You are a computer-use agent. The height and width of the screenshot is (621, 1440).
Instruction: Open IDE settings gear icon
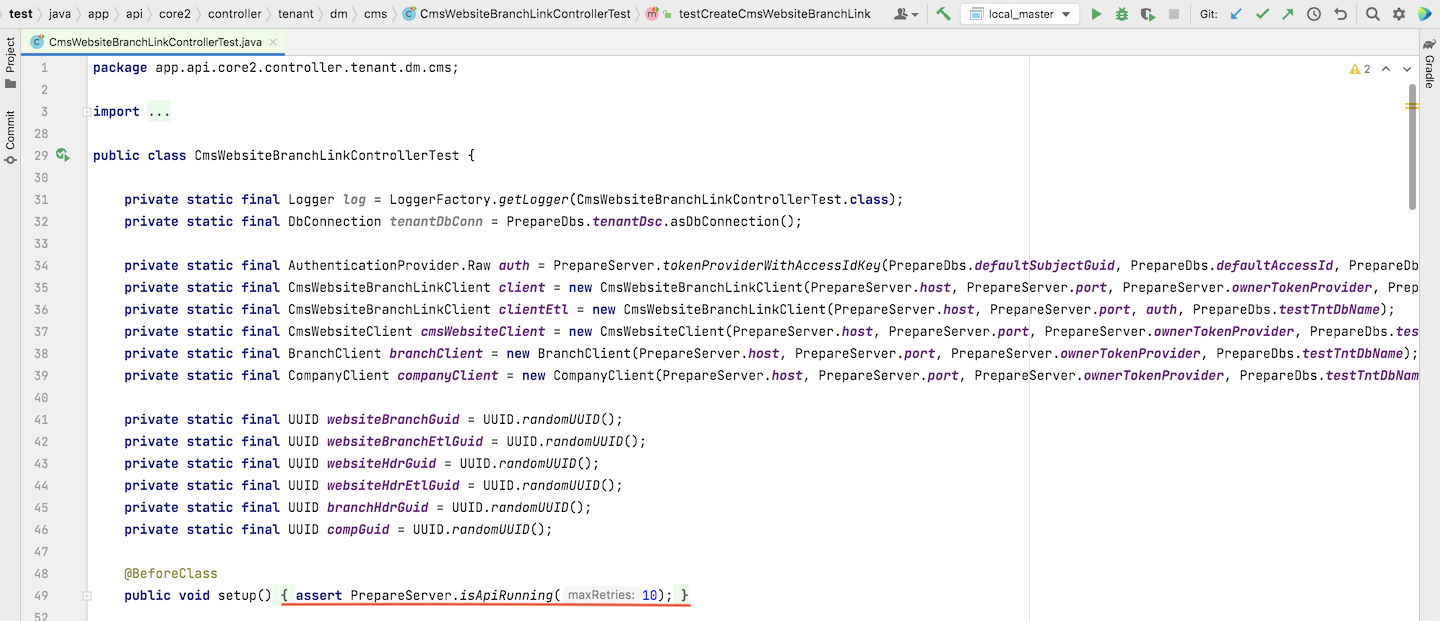pyautogui.click(x=1399, y=14)
